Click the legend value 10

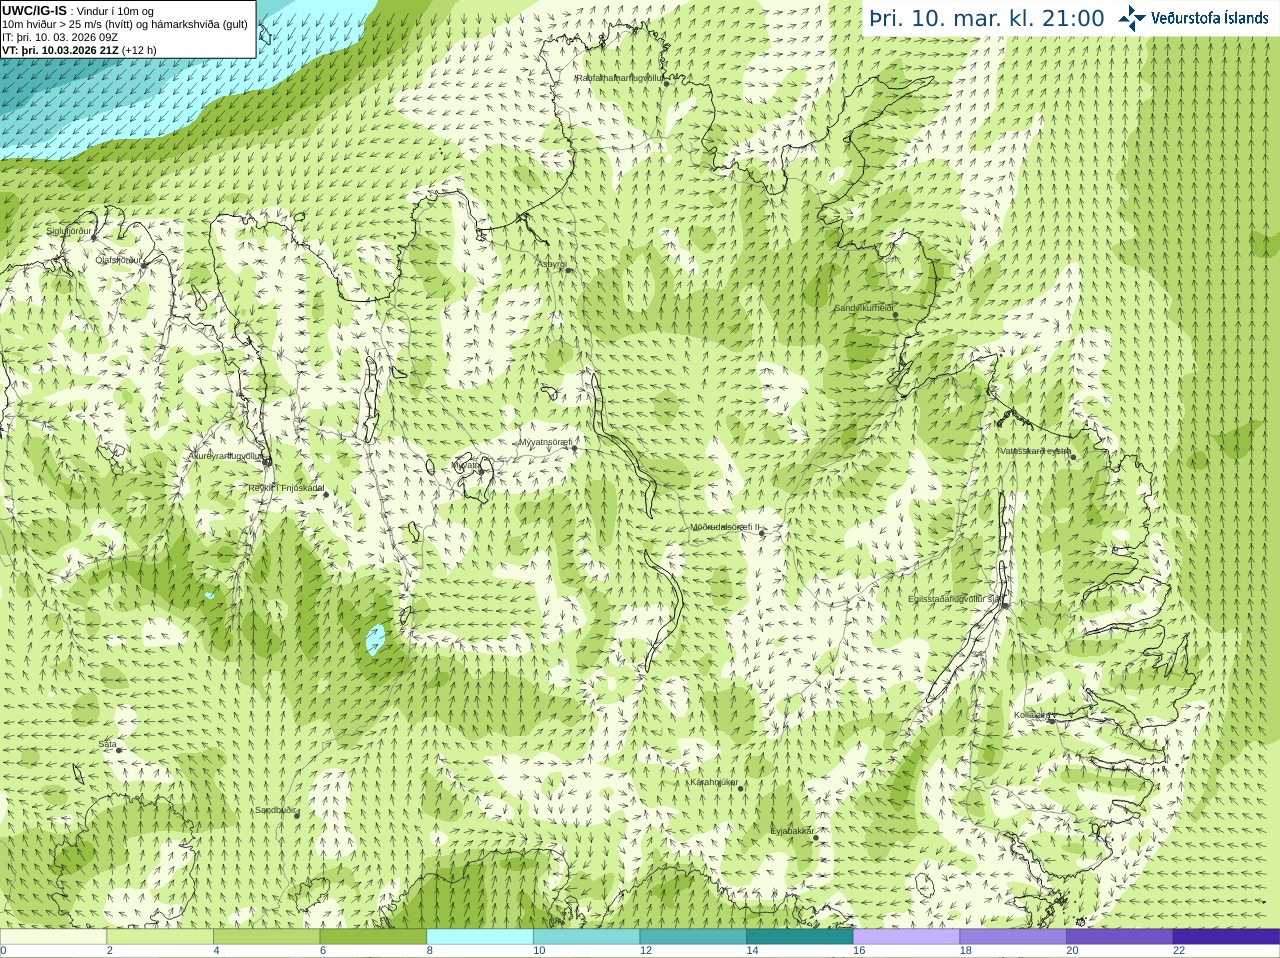coord(539,951)
